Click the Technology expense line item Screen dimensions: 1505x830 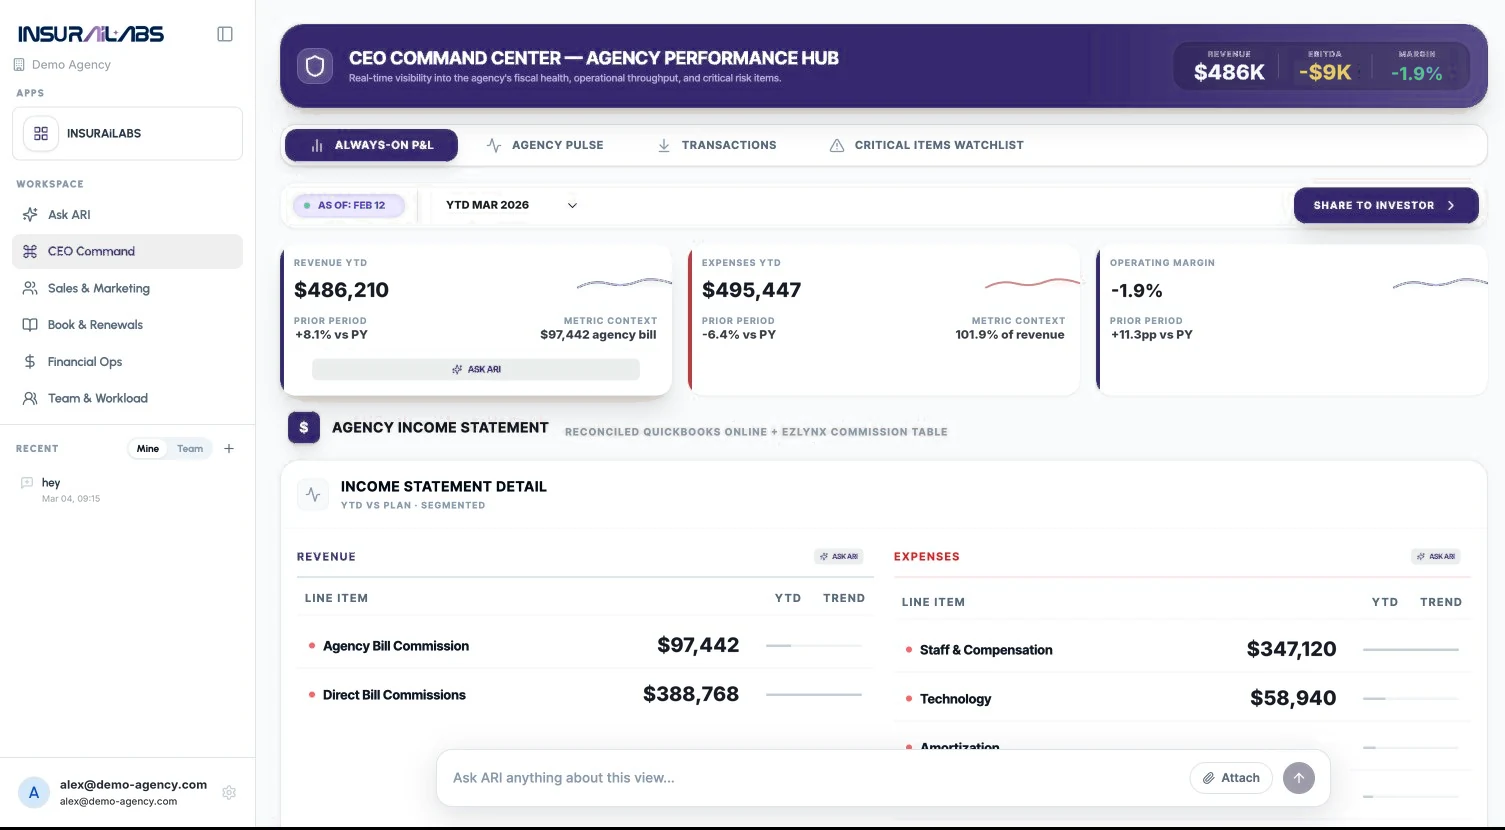tap(955, 699)
